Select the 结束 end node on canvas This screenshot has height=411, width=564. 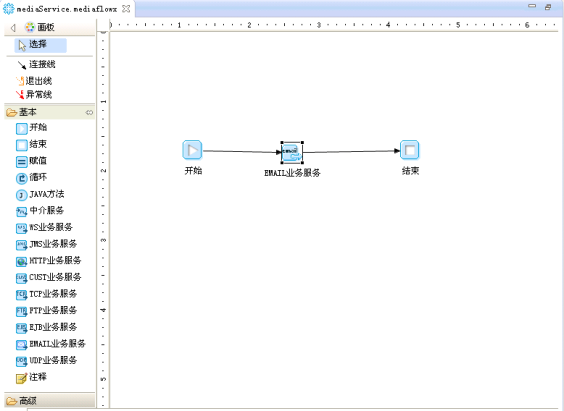point(410,150)
